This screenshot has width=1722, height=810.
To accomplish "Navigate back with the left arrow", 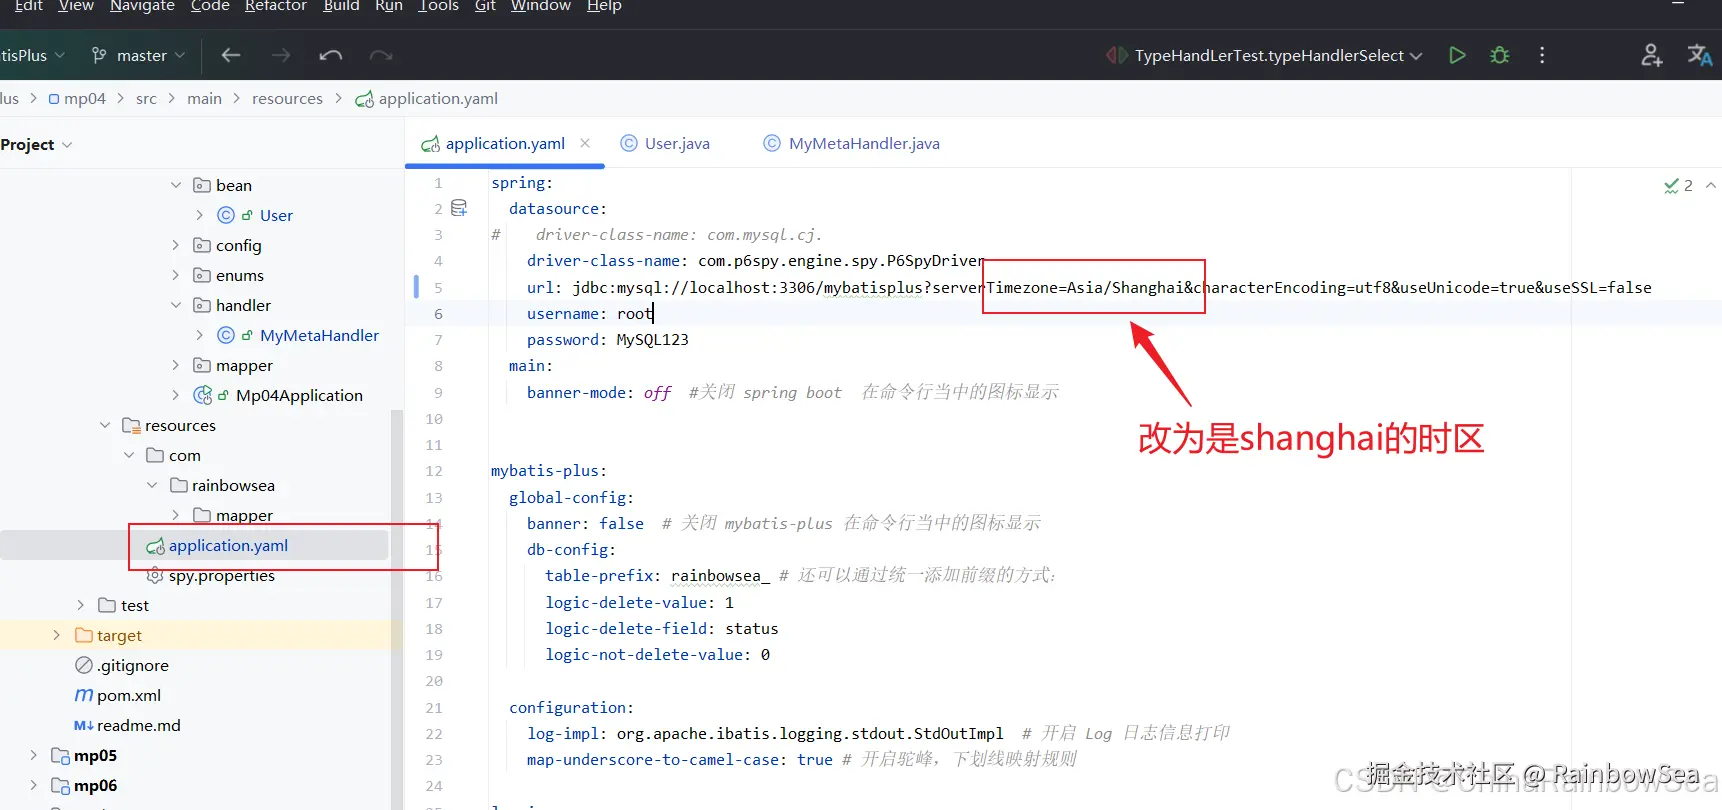I will 231,55.
